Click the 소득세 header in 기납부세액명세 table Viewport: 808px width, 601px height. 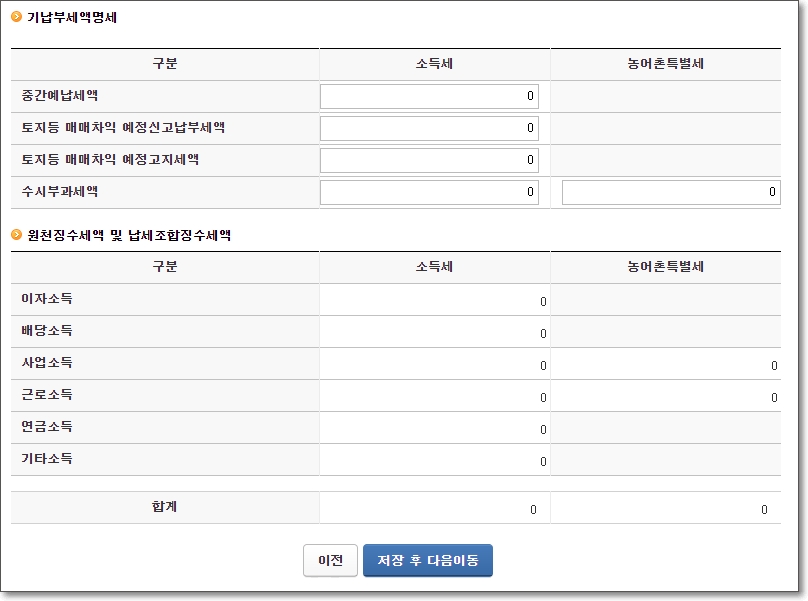tap(434, 64)
